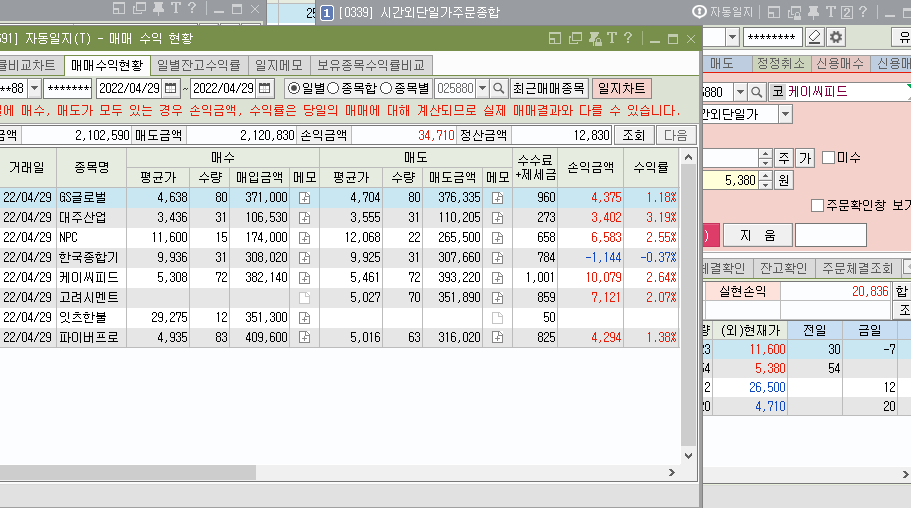The width and height of the screenshot is (911, 508).
Task: Switch to 일지메모 tab
Action: click(279, 65)
